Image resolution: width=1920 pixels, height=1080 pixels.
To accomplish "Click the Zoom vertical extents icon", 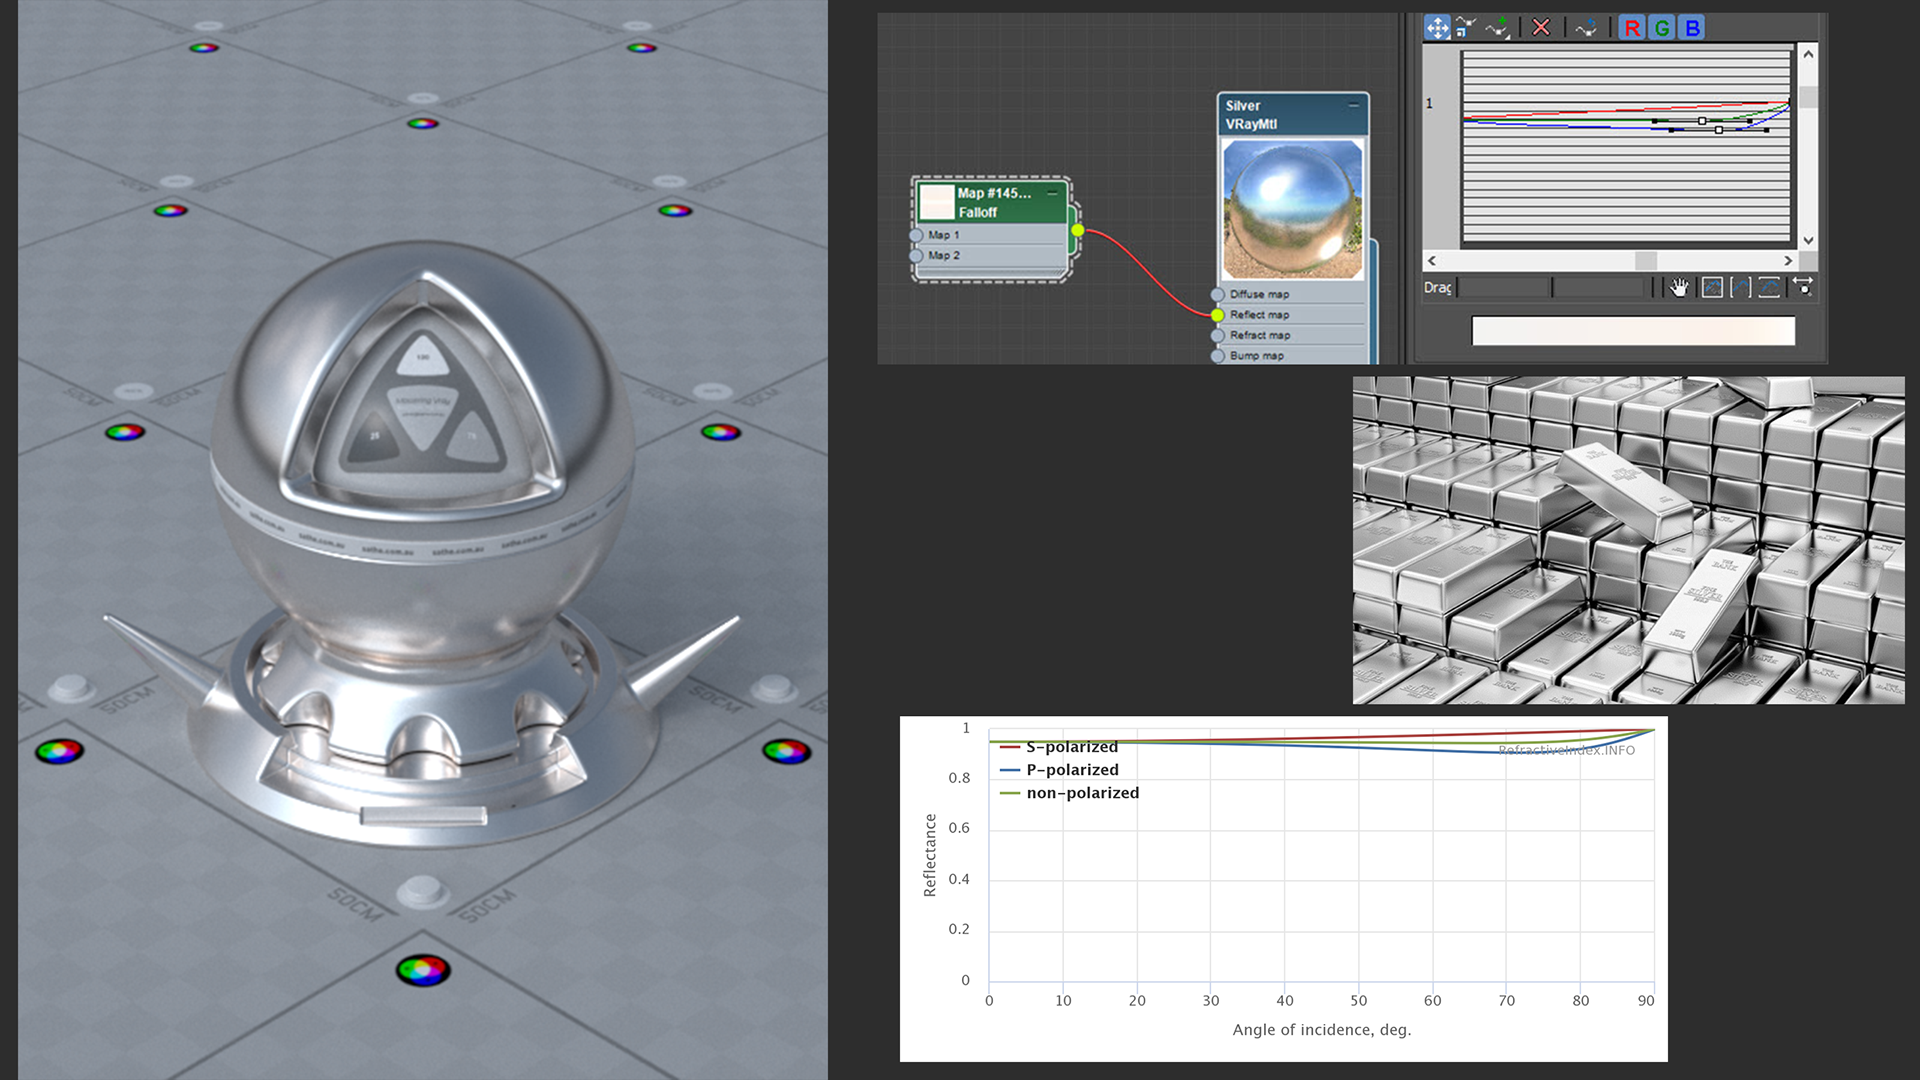I will (x=1770, y=288).
